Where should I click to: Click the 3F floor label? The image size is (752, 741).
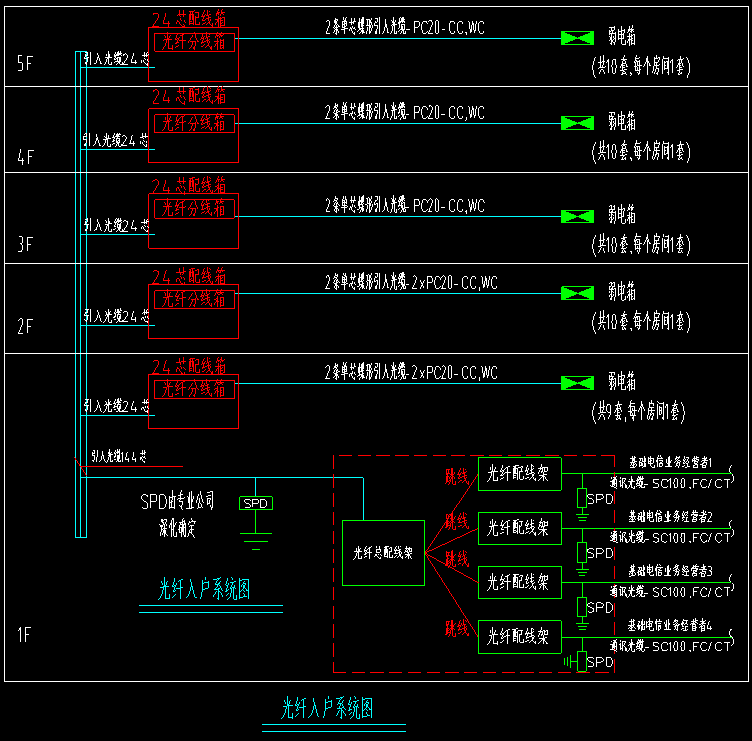(25, 244)
